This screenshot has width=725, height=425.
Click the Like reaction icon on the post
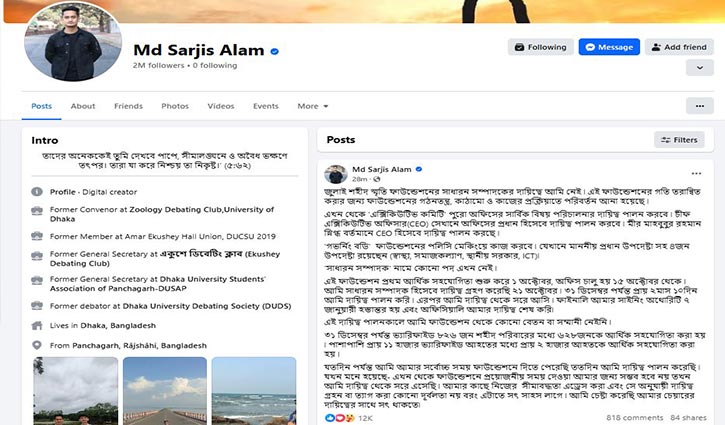coord(330,418)
